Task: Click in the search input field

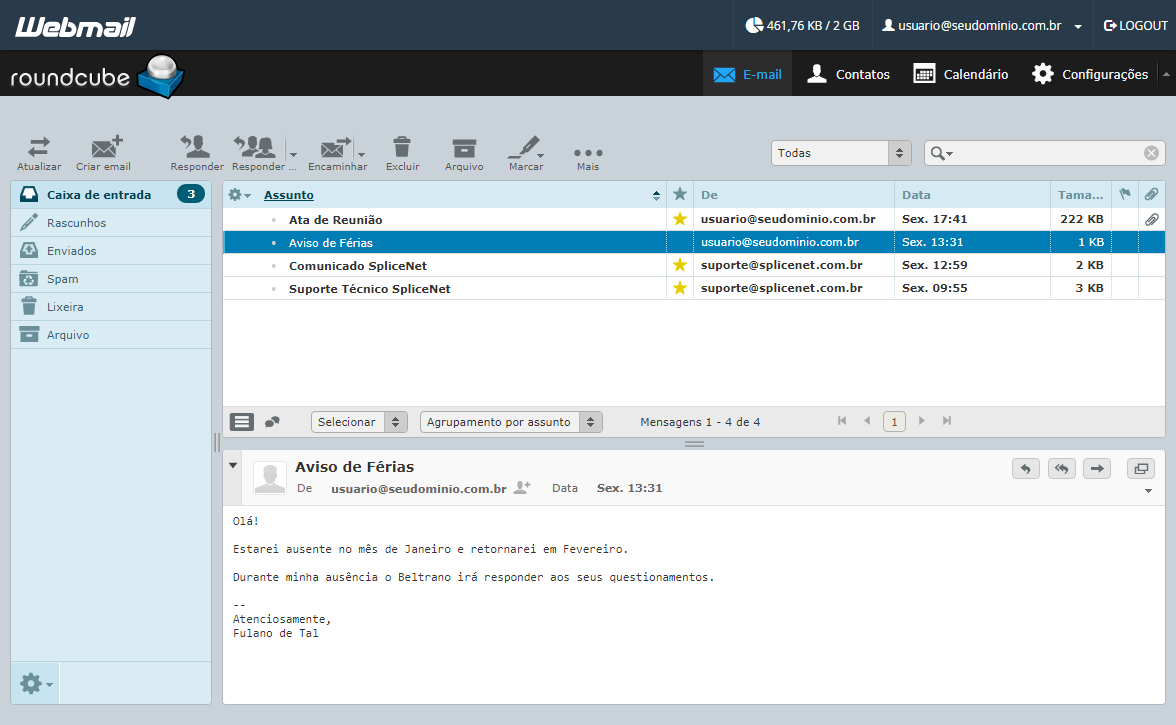Action: coord(1047,153)
